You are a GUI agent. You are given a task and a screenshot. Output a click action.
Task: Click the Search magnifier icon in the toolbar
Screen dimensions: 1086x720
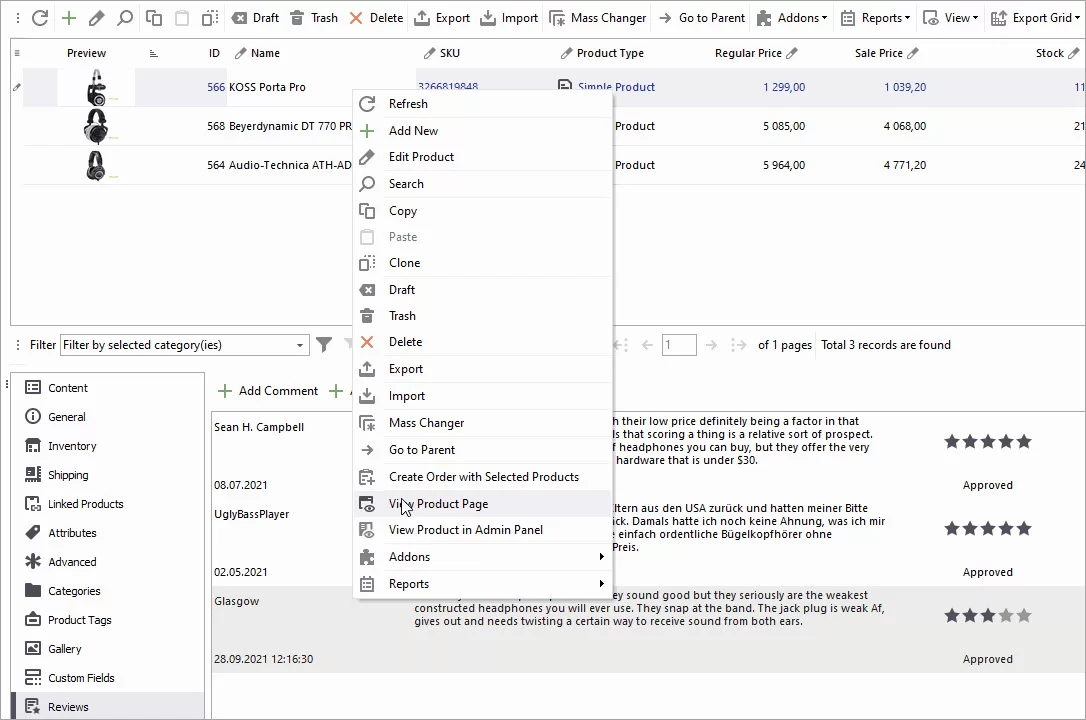coord(125,18)
